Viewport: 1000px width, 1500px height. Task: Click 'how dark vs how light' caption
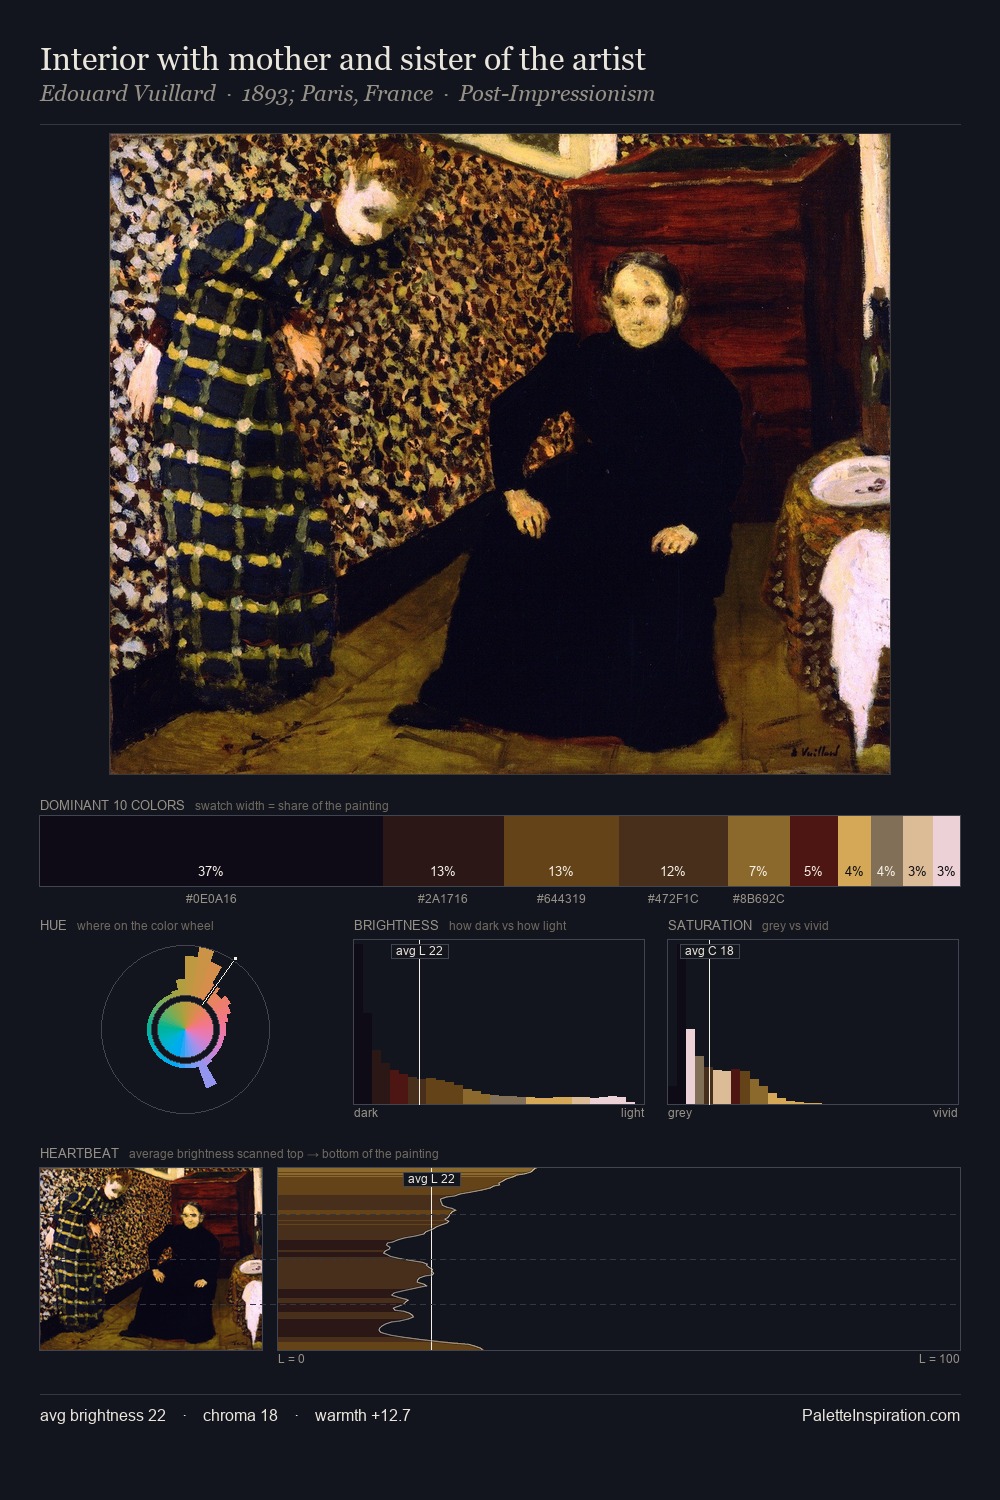pyautogui.click(x=508, y=926)
